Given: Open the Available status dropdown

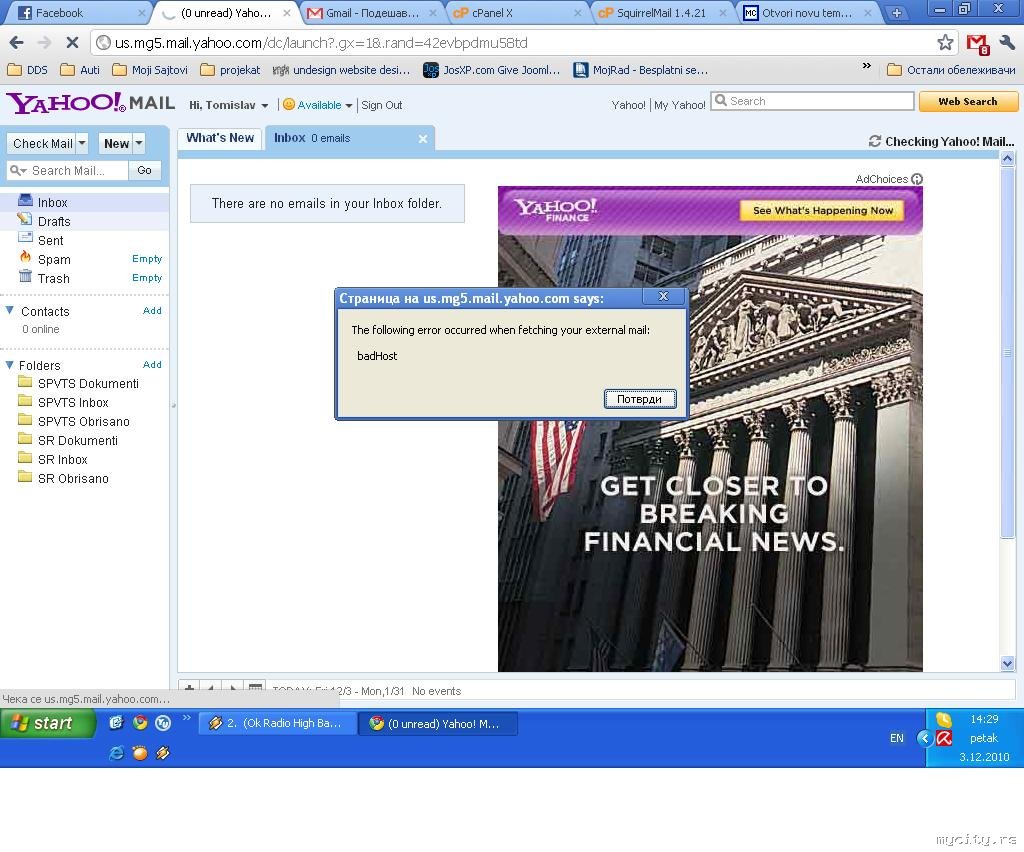Looking at the screenshot, I should (349, 106).
